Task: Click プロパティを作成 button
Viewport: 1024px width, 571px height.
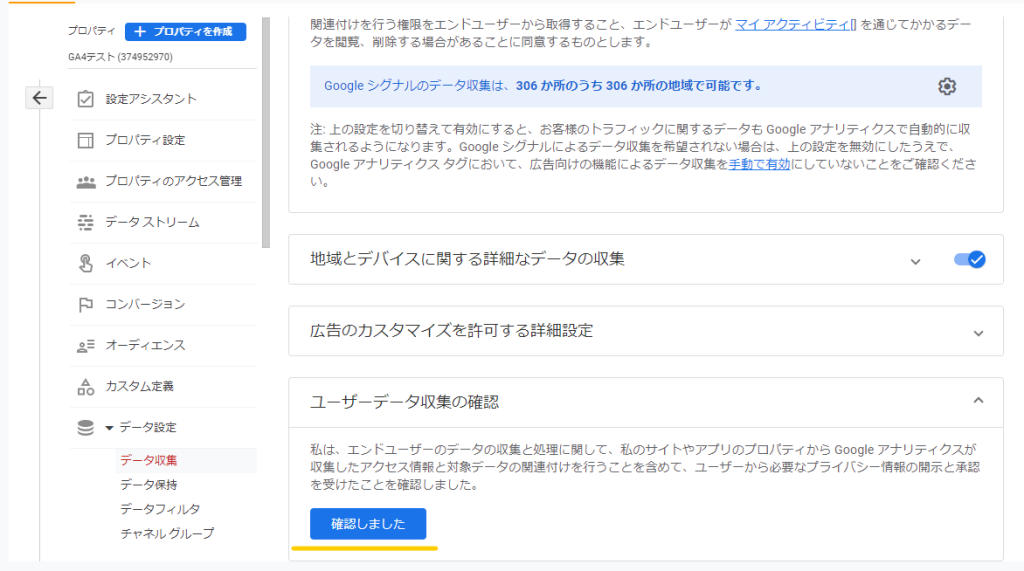Action: tap(185, 31)
